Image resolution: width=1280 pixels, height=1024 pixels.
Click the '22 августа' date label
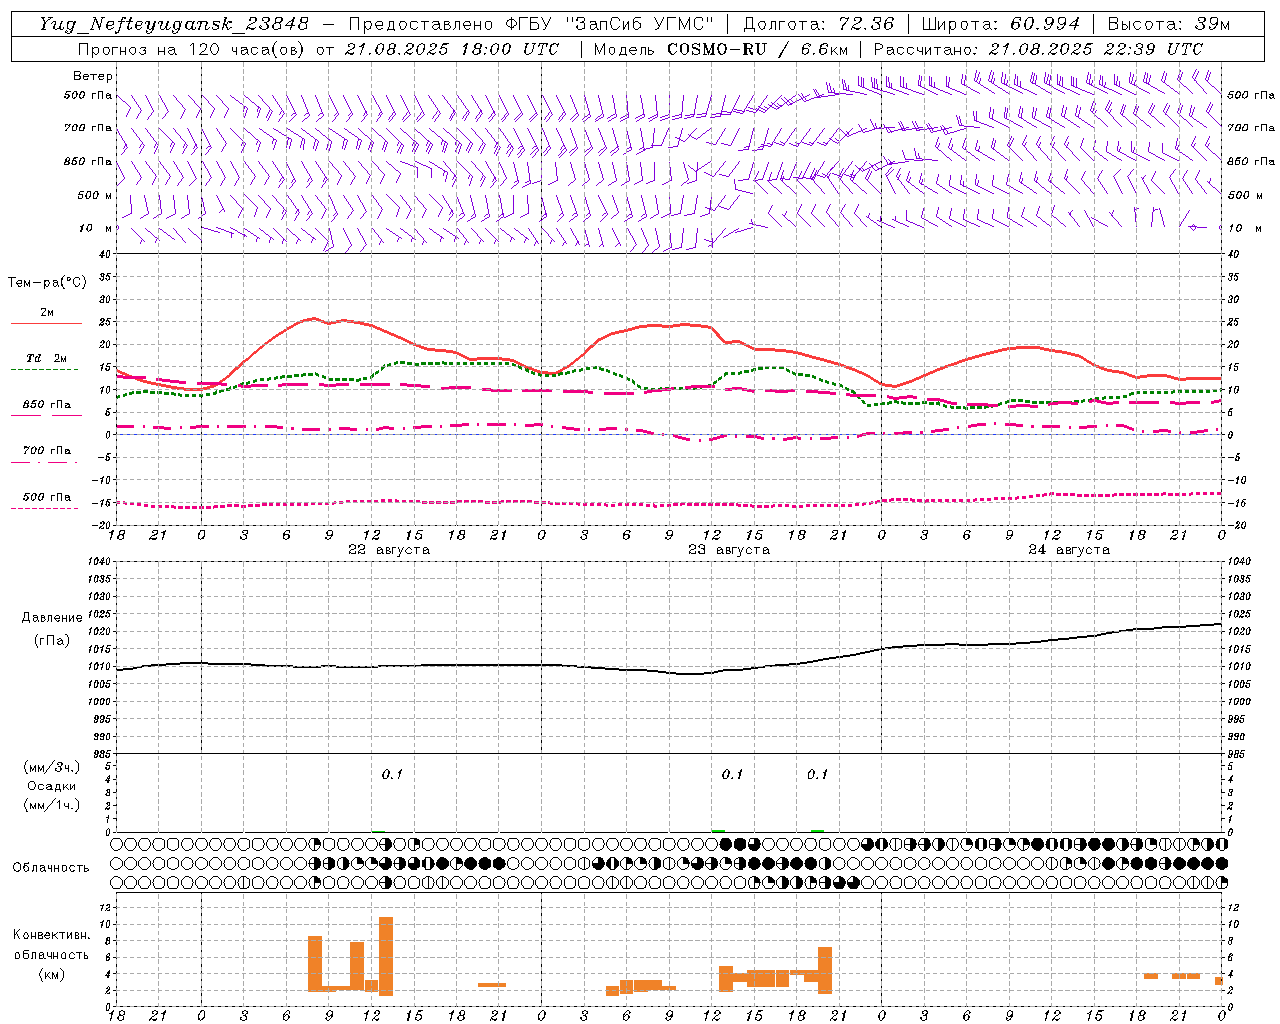click(389, 550)
